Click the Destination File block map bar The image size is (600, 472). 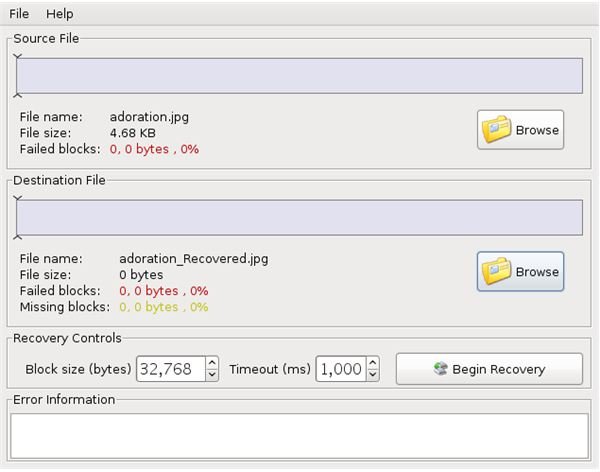(x=300, y=217)
